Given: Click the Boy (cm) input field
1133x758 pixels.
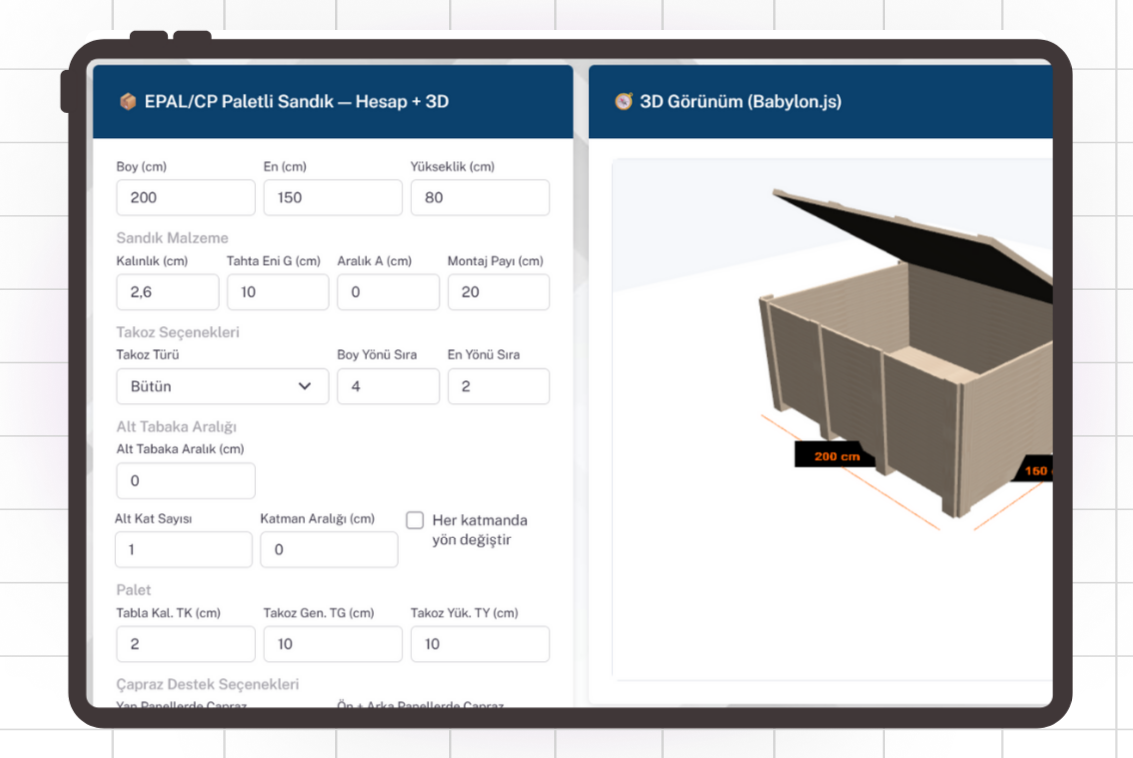Looking at the screenshot, I should click(x=185, y=198).
